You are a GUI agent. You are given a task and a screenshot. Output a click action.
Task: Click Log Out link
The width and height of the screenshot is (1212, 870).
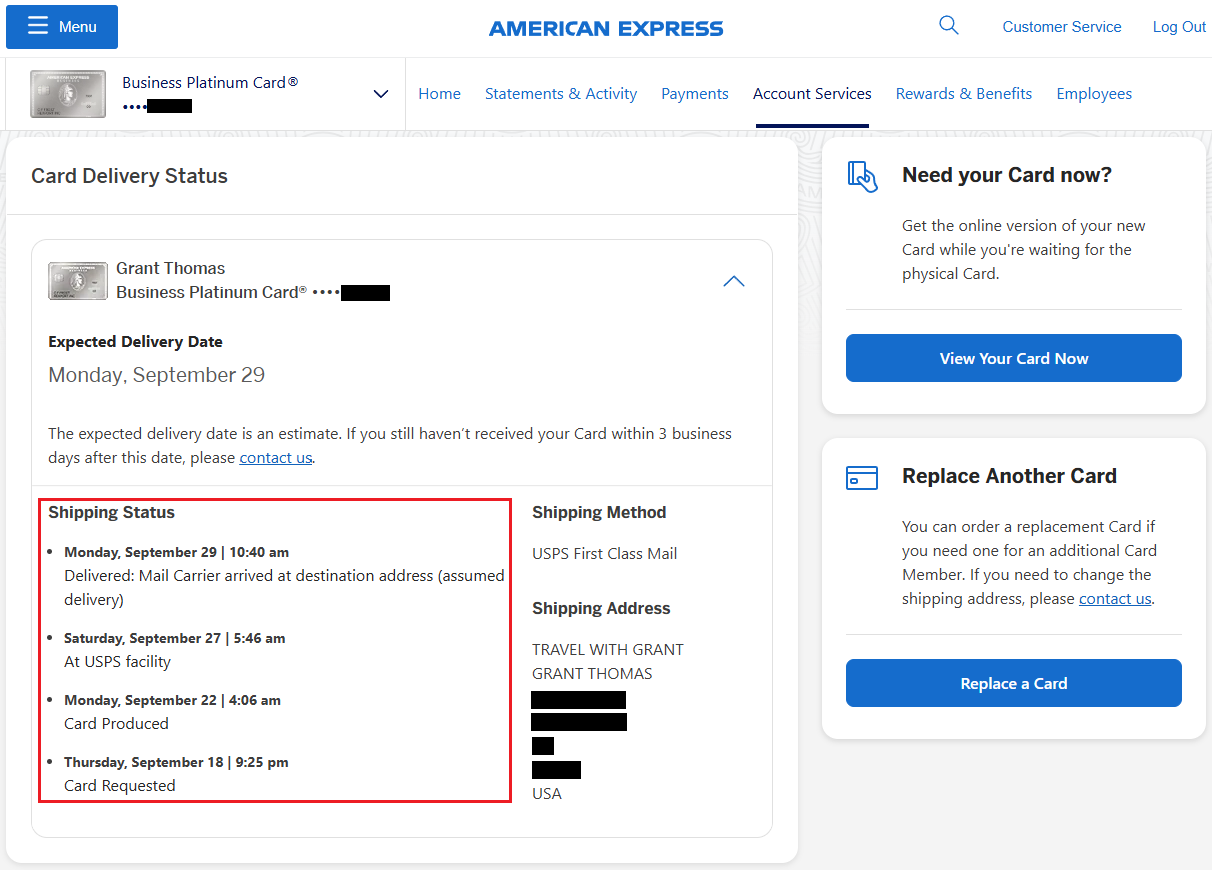tap(1179, 27)
